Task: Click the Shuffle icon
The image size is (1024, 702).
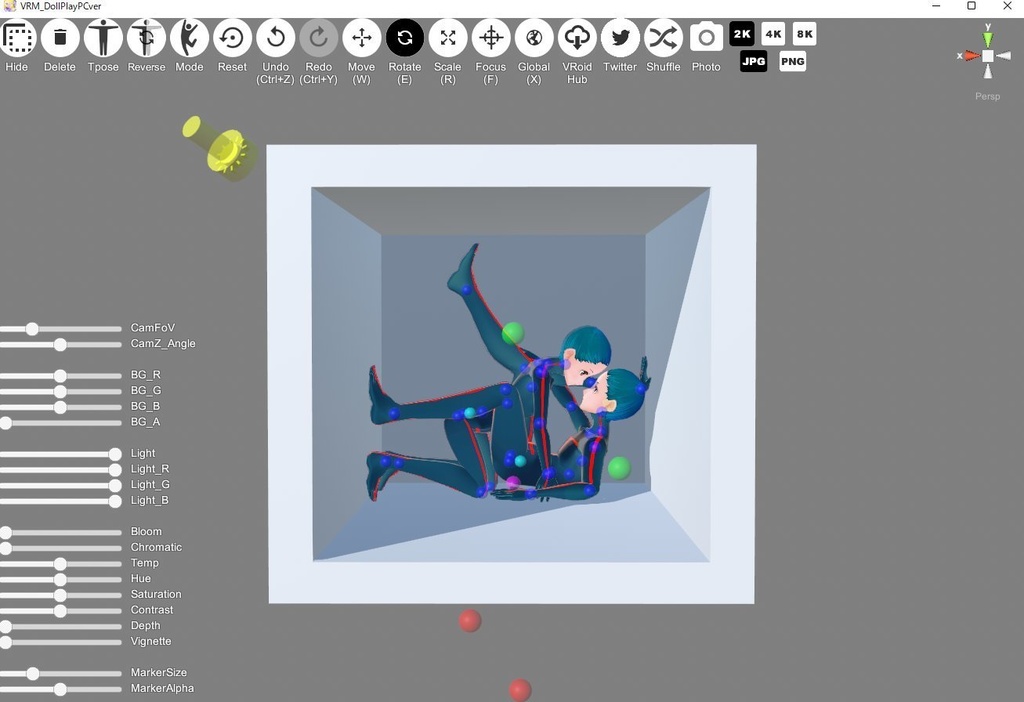Action: click(664, 38)
